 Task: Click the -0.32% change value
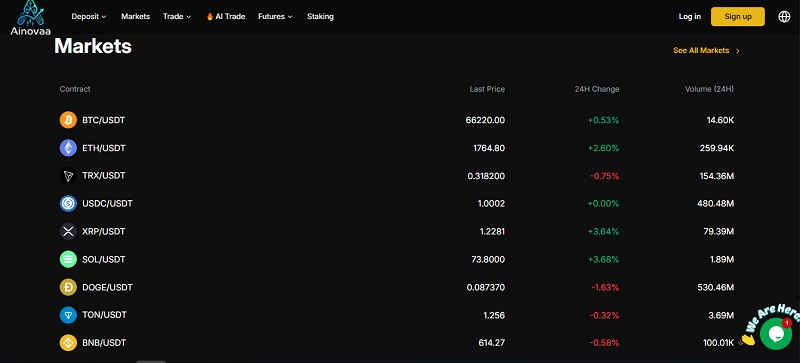coord(605,315)
